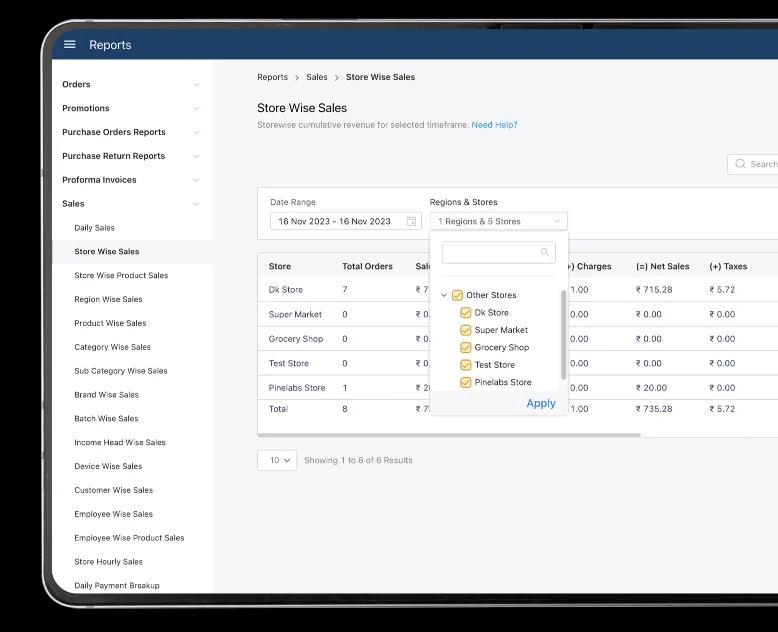Open Category Wise Sales report
The height and width of the screenshot is (632, 778).
[x=112, y=347]
